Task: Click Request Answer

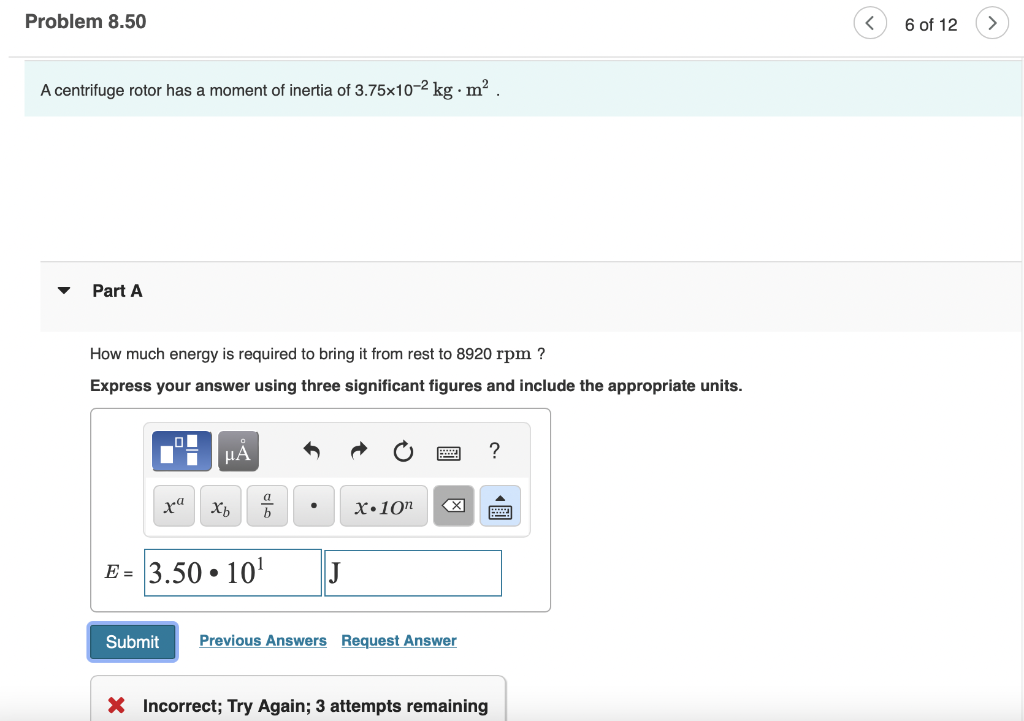Action: 398,640
